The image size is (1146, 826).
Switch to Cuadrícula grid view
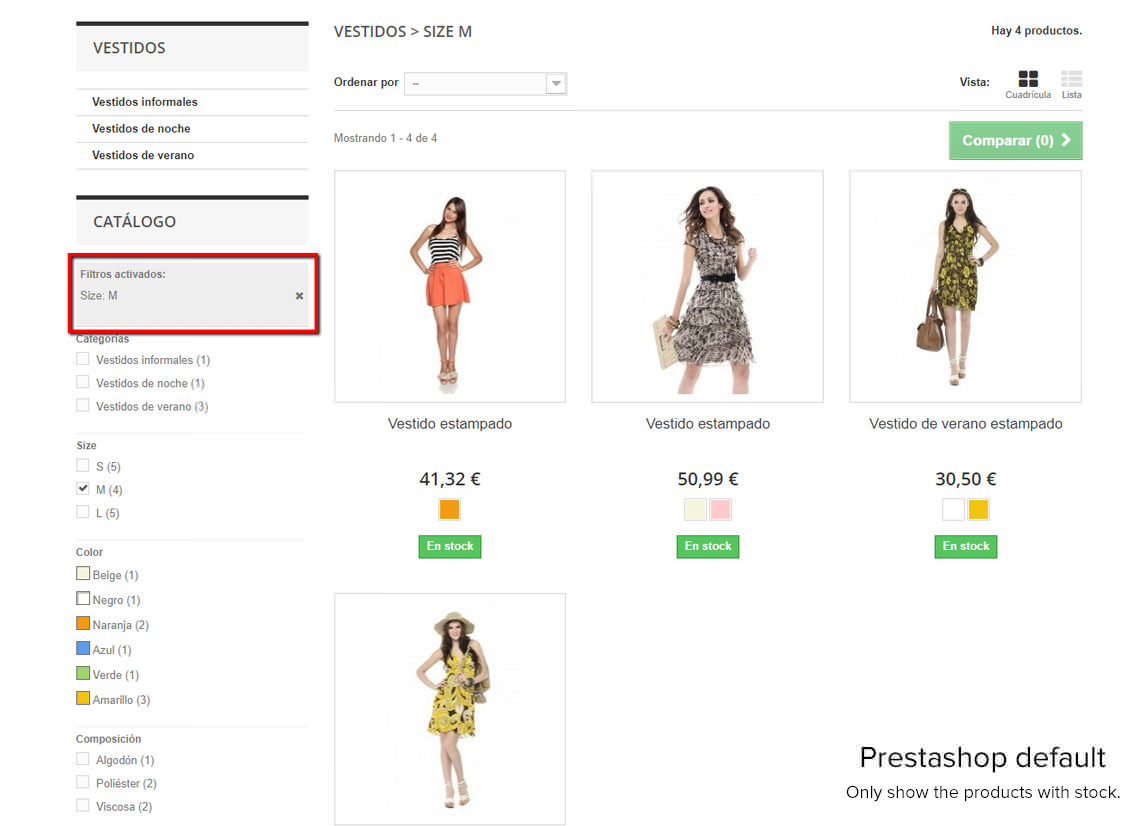pos(1027,80)
